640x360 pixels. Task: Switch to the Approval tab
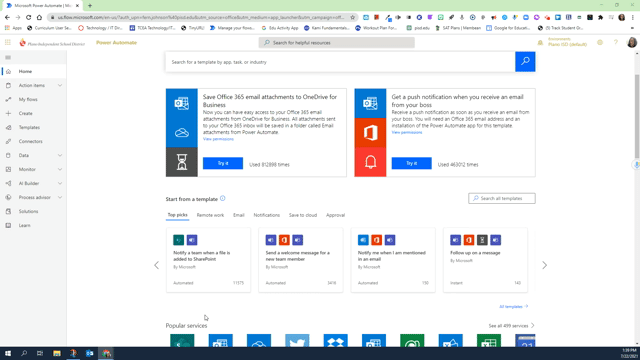(x=336, y=215)
